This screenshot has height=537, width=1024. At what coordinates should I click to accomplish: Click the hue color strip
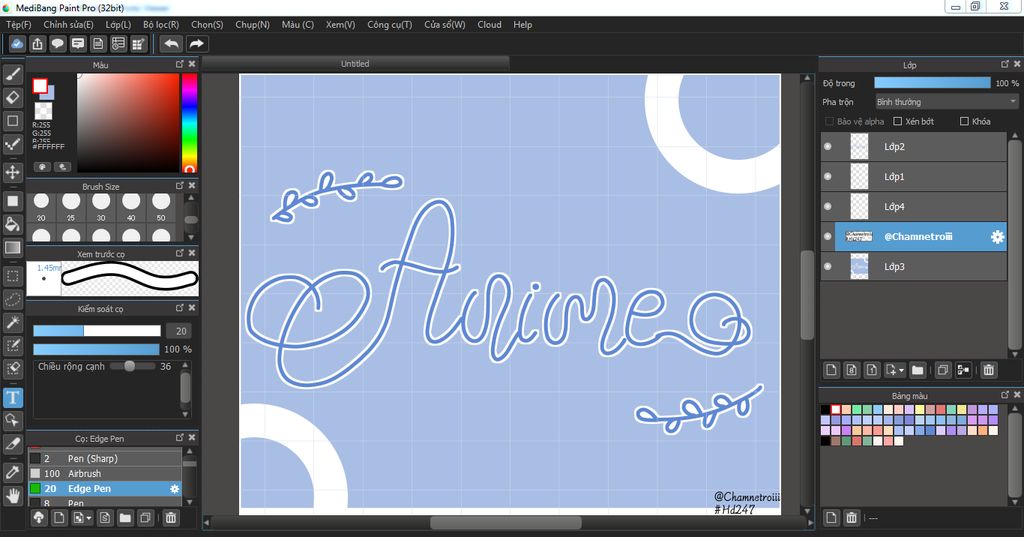click(189, 123)
